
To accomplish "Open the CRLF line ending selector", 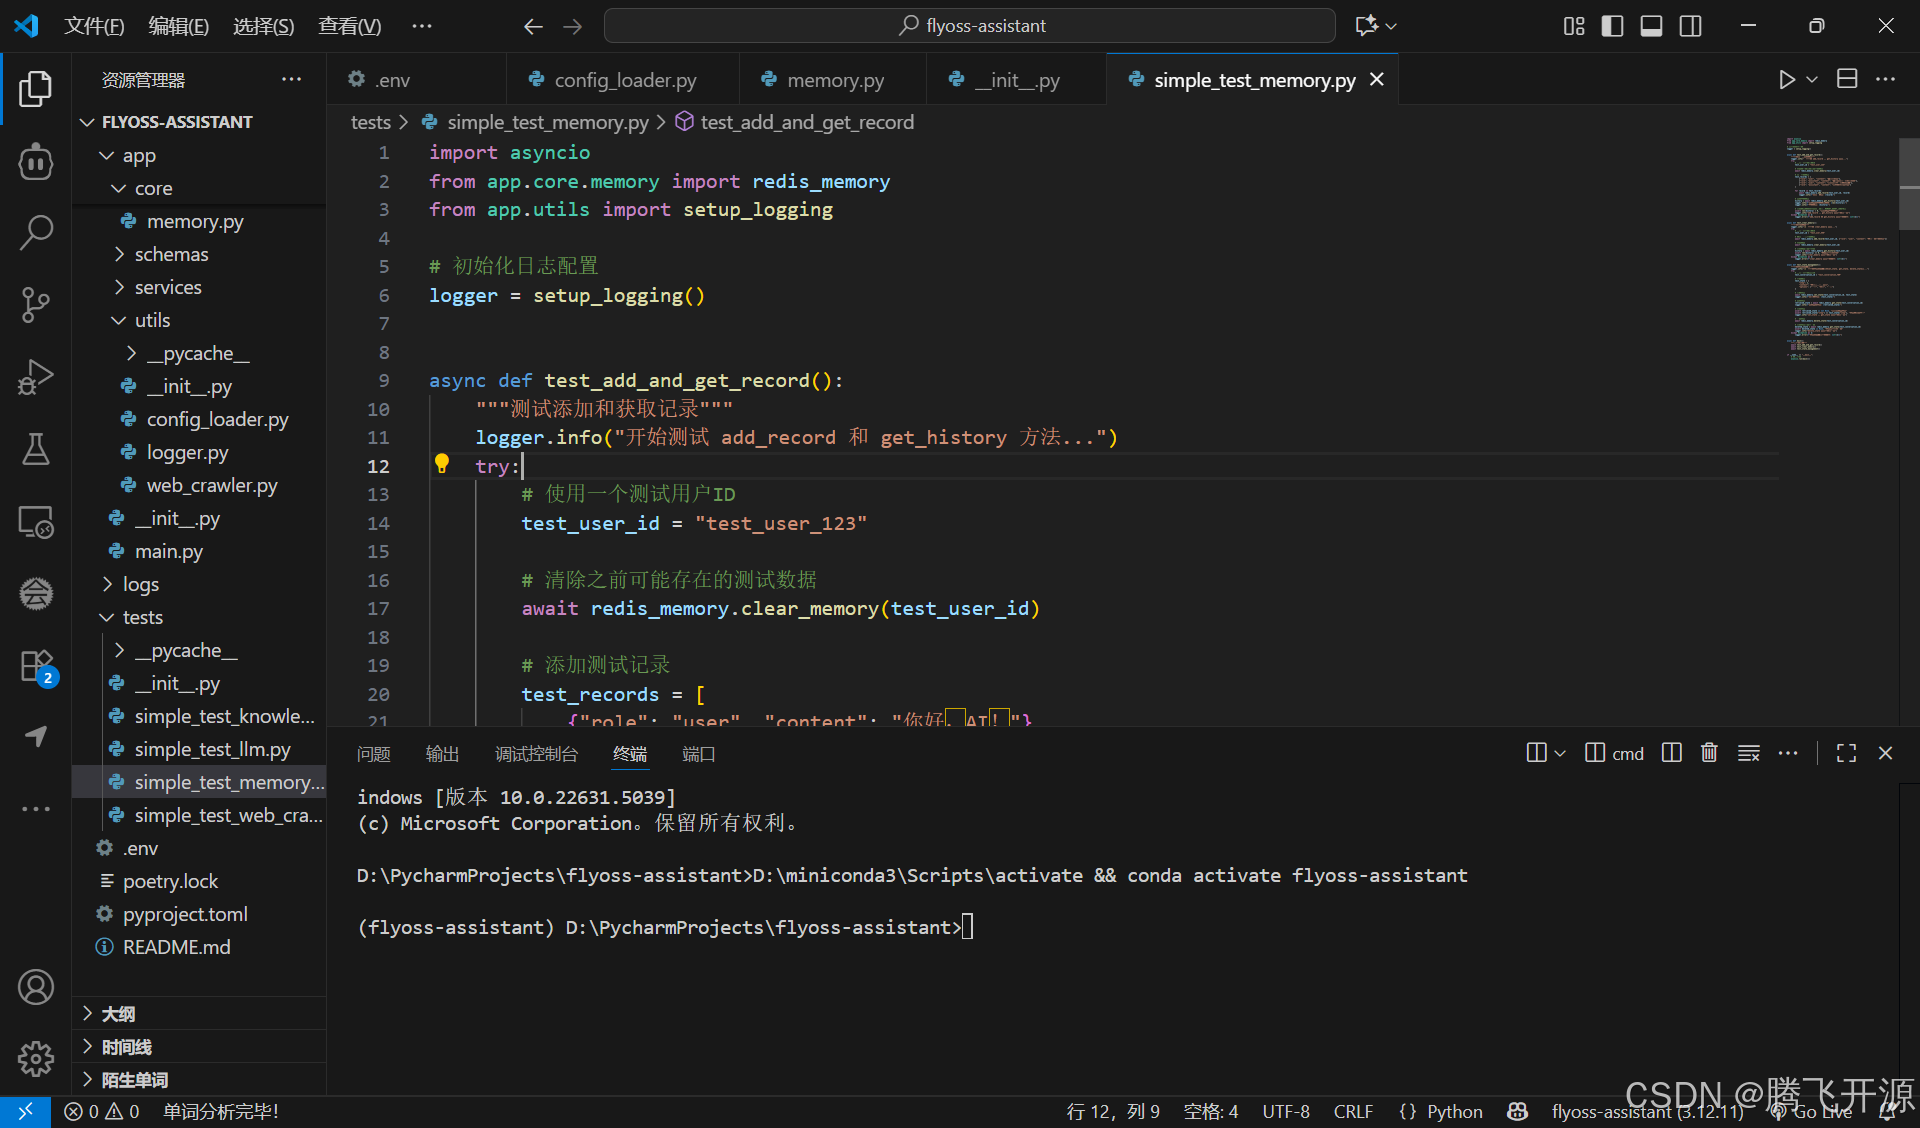I will 1352,1111.
